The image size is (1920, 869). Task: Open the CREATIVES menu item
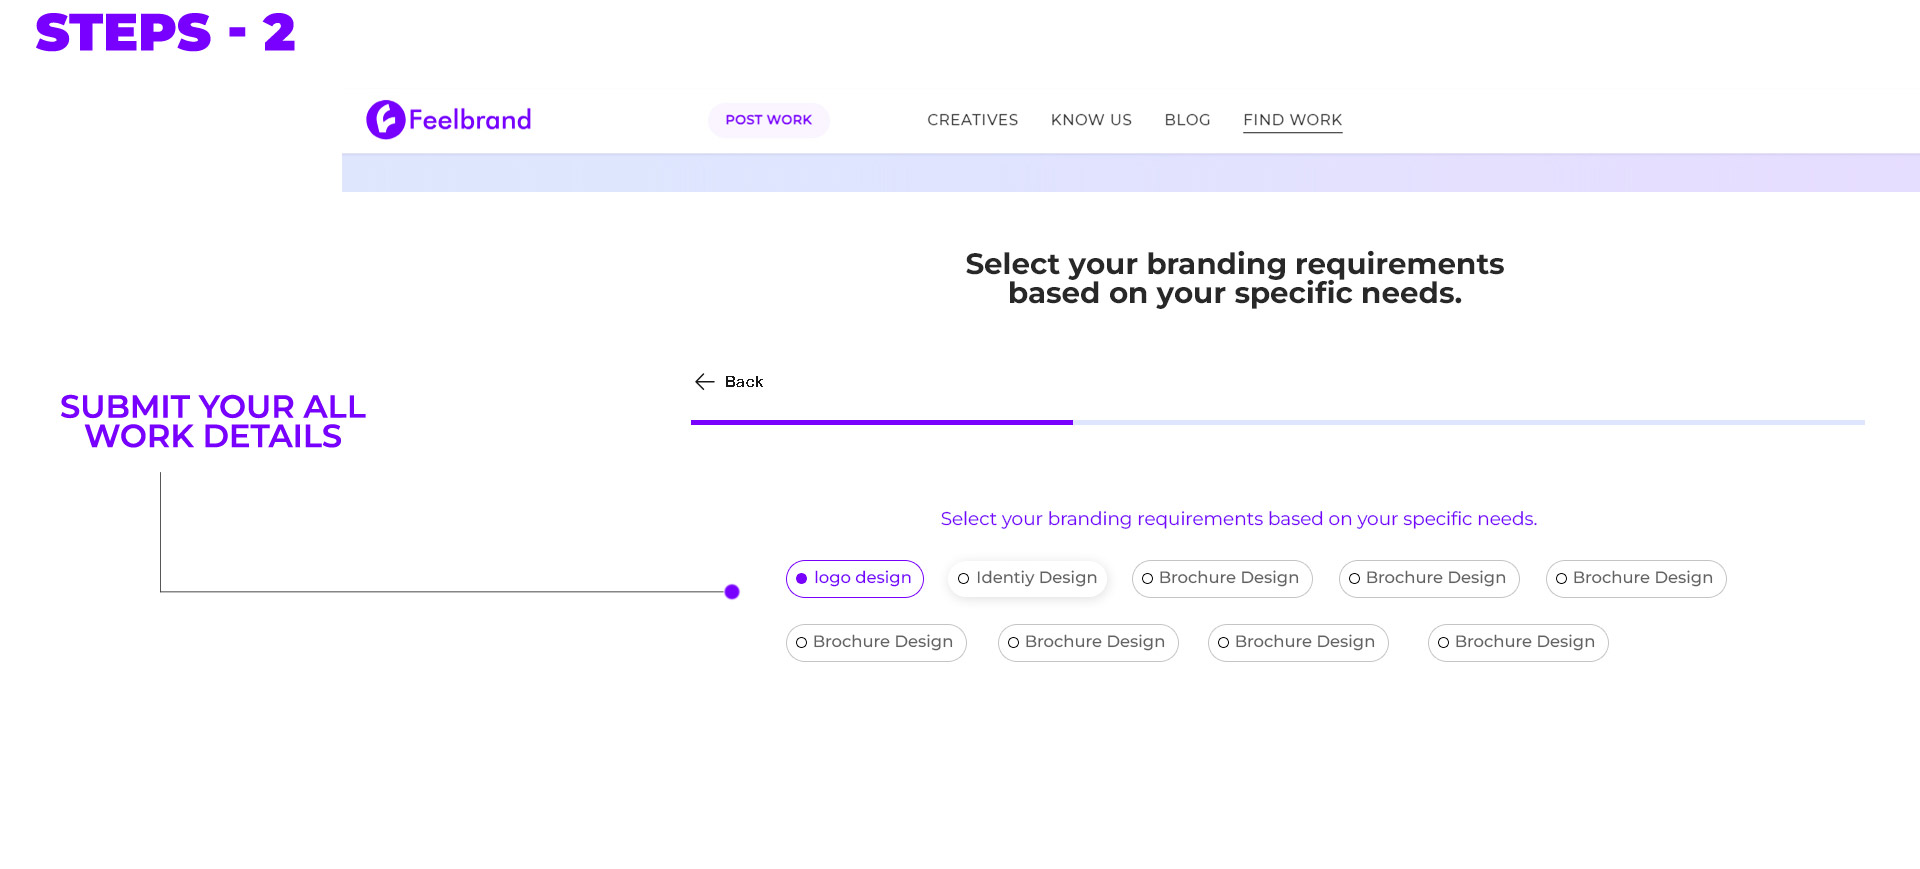coord(972,120)
